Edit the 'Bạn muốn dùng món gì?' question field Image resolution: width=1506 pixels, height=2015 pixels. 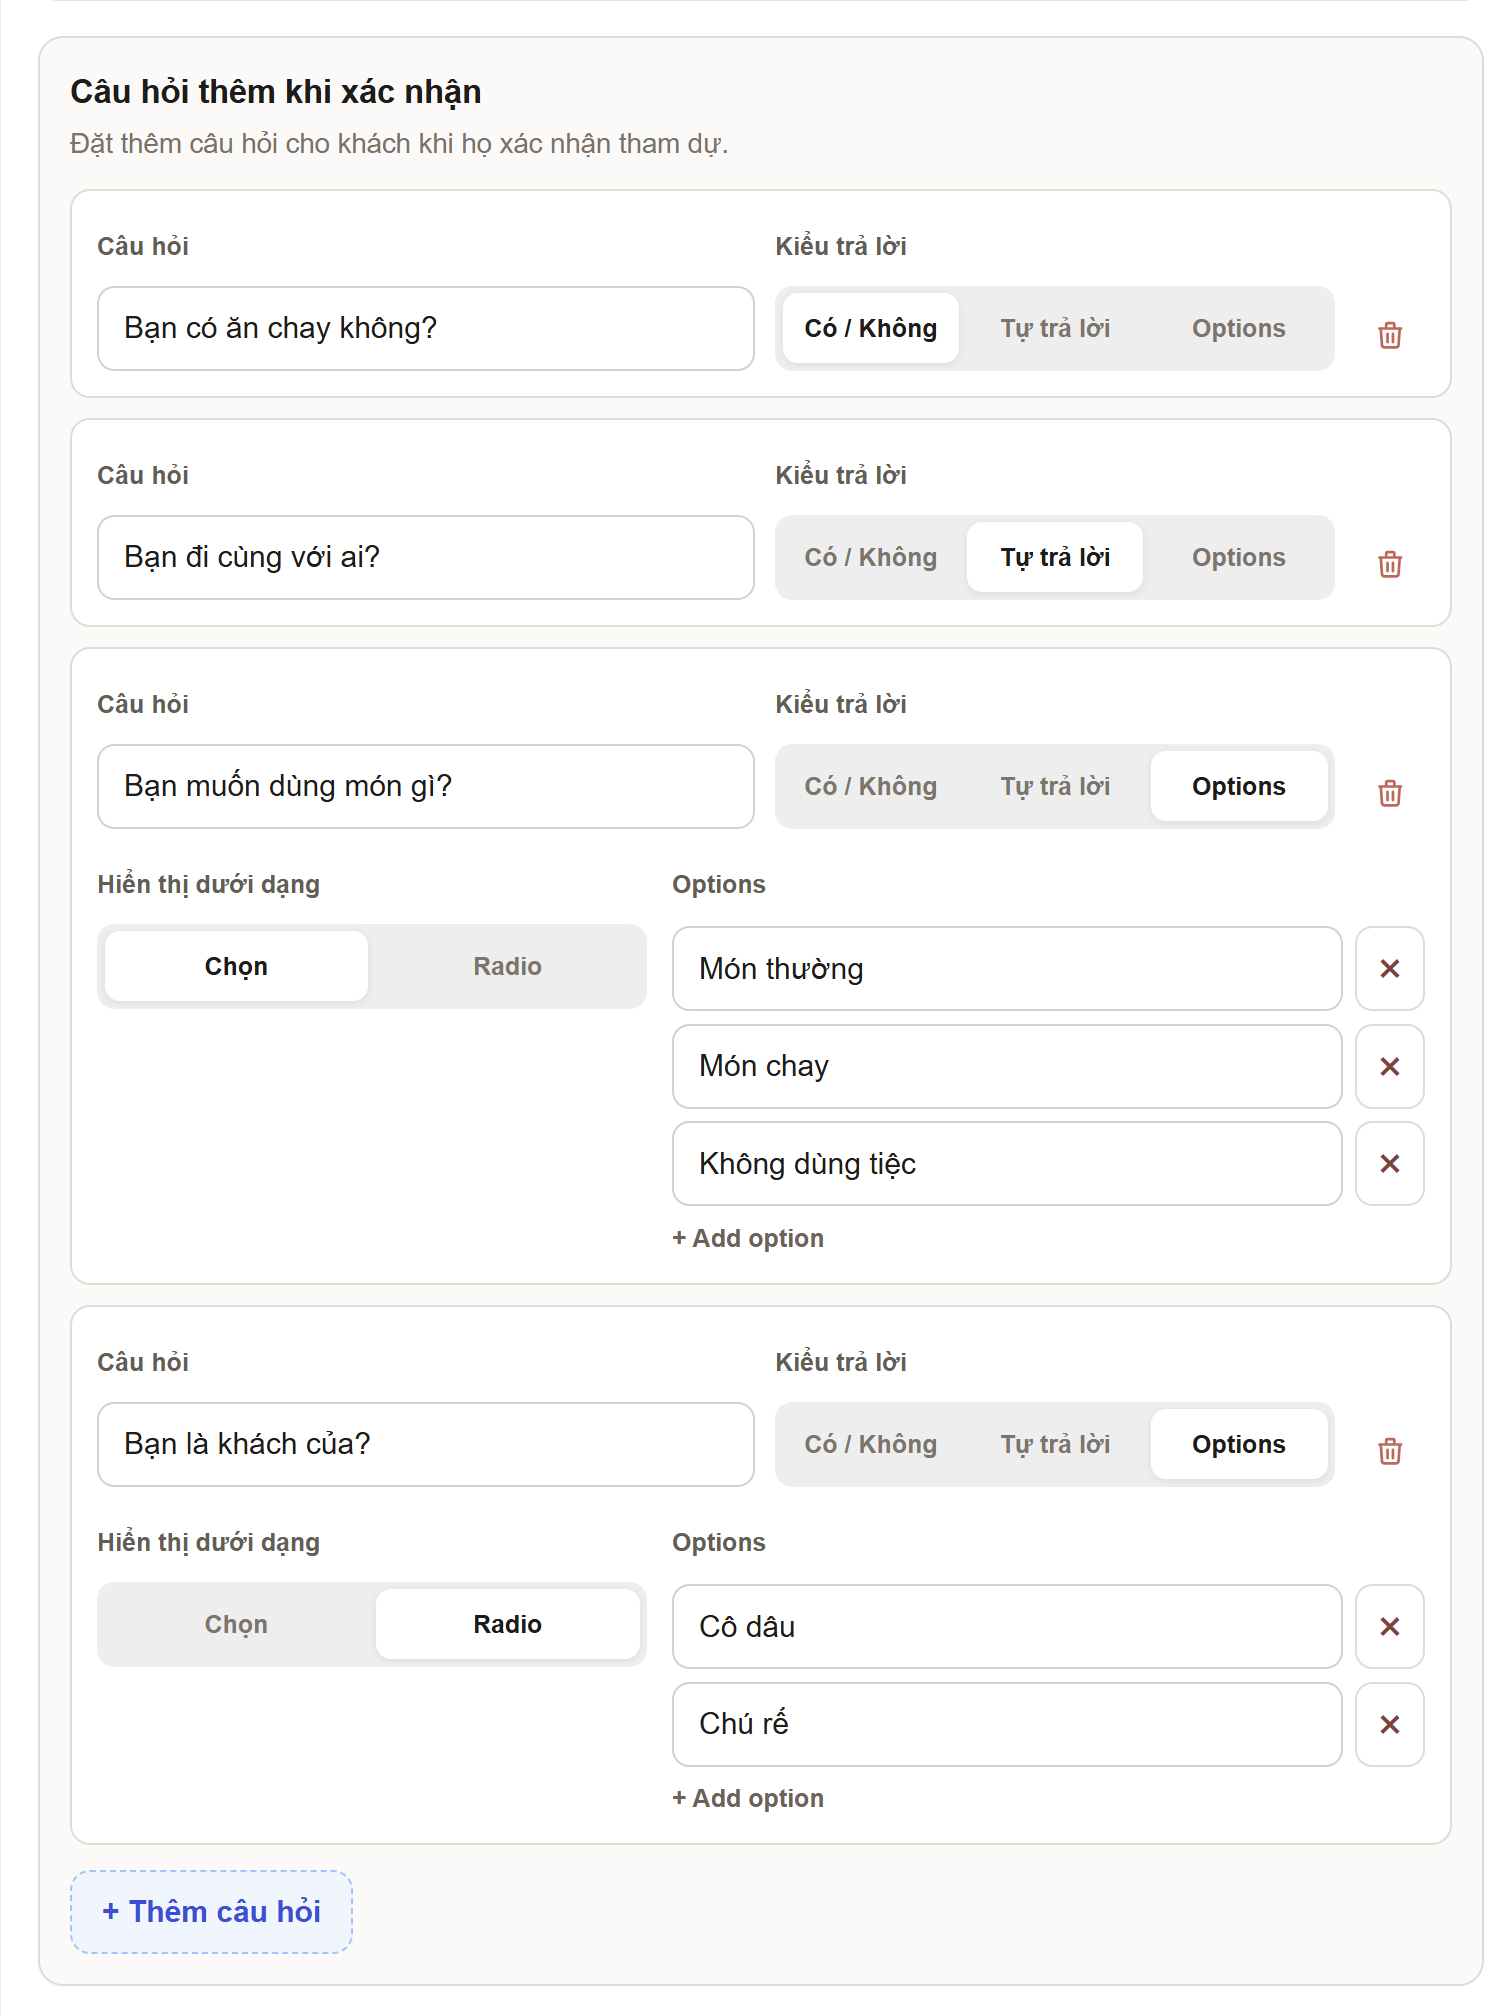point(426,786)
